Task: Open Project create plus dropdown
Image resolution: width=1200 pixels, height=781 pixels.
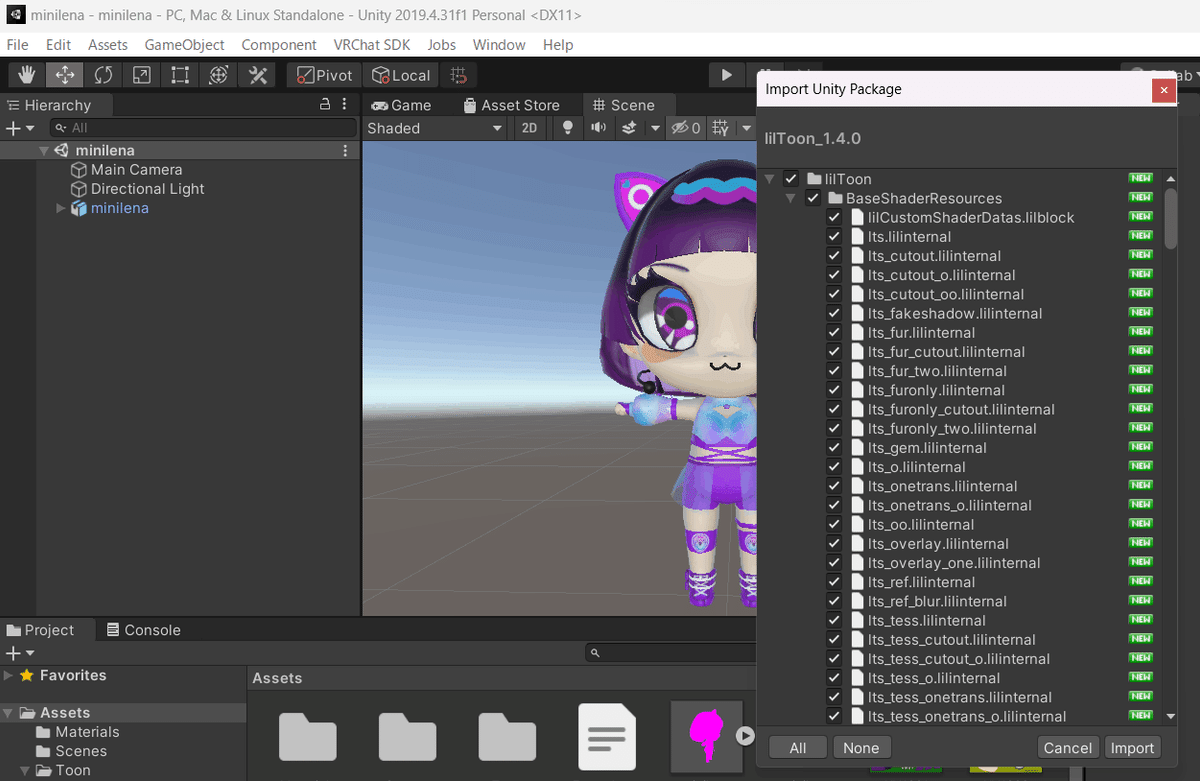Action: coord(20,653)
